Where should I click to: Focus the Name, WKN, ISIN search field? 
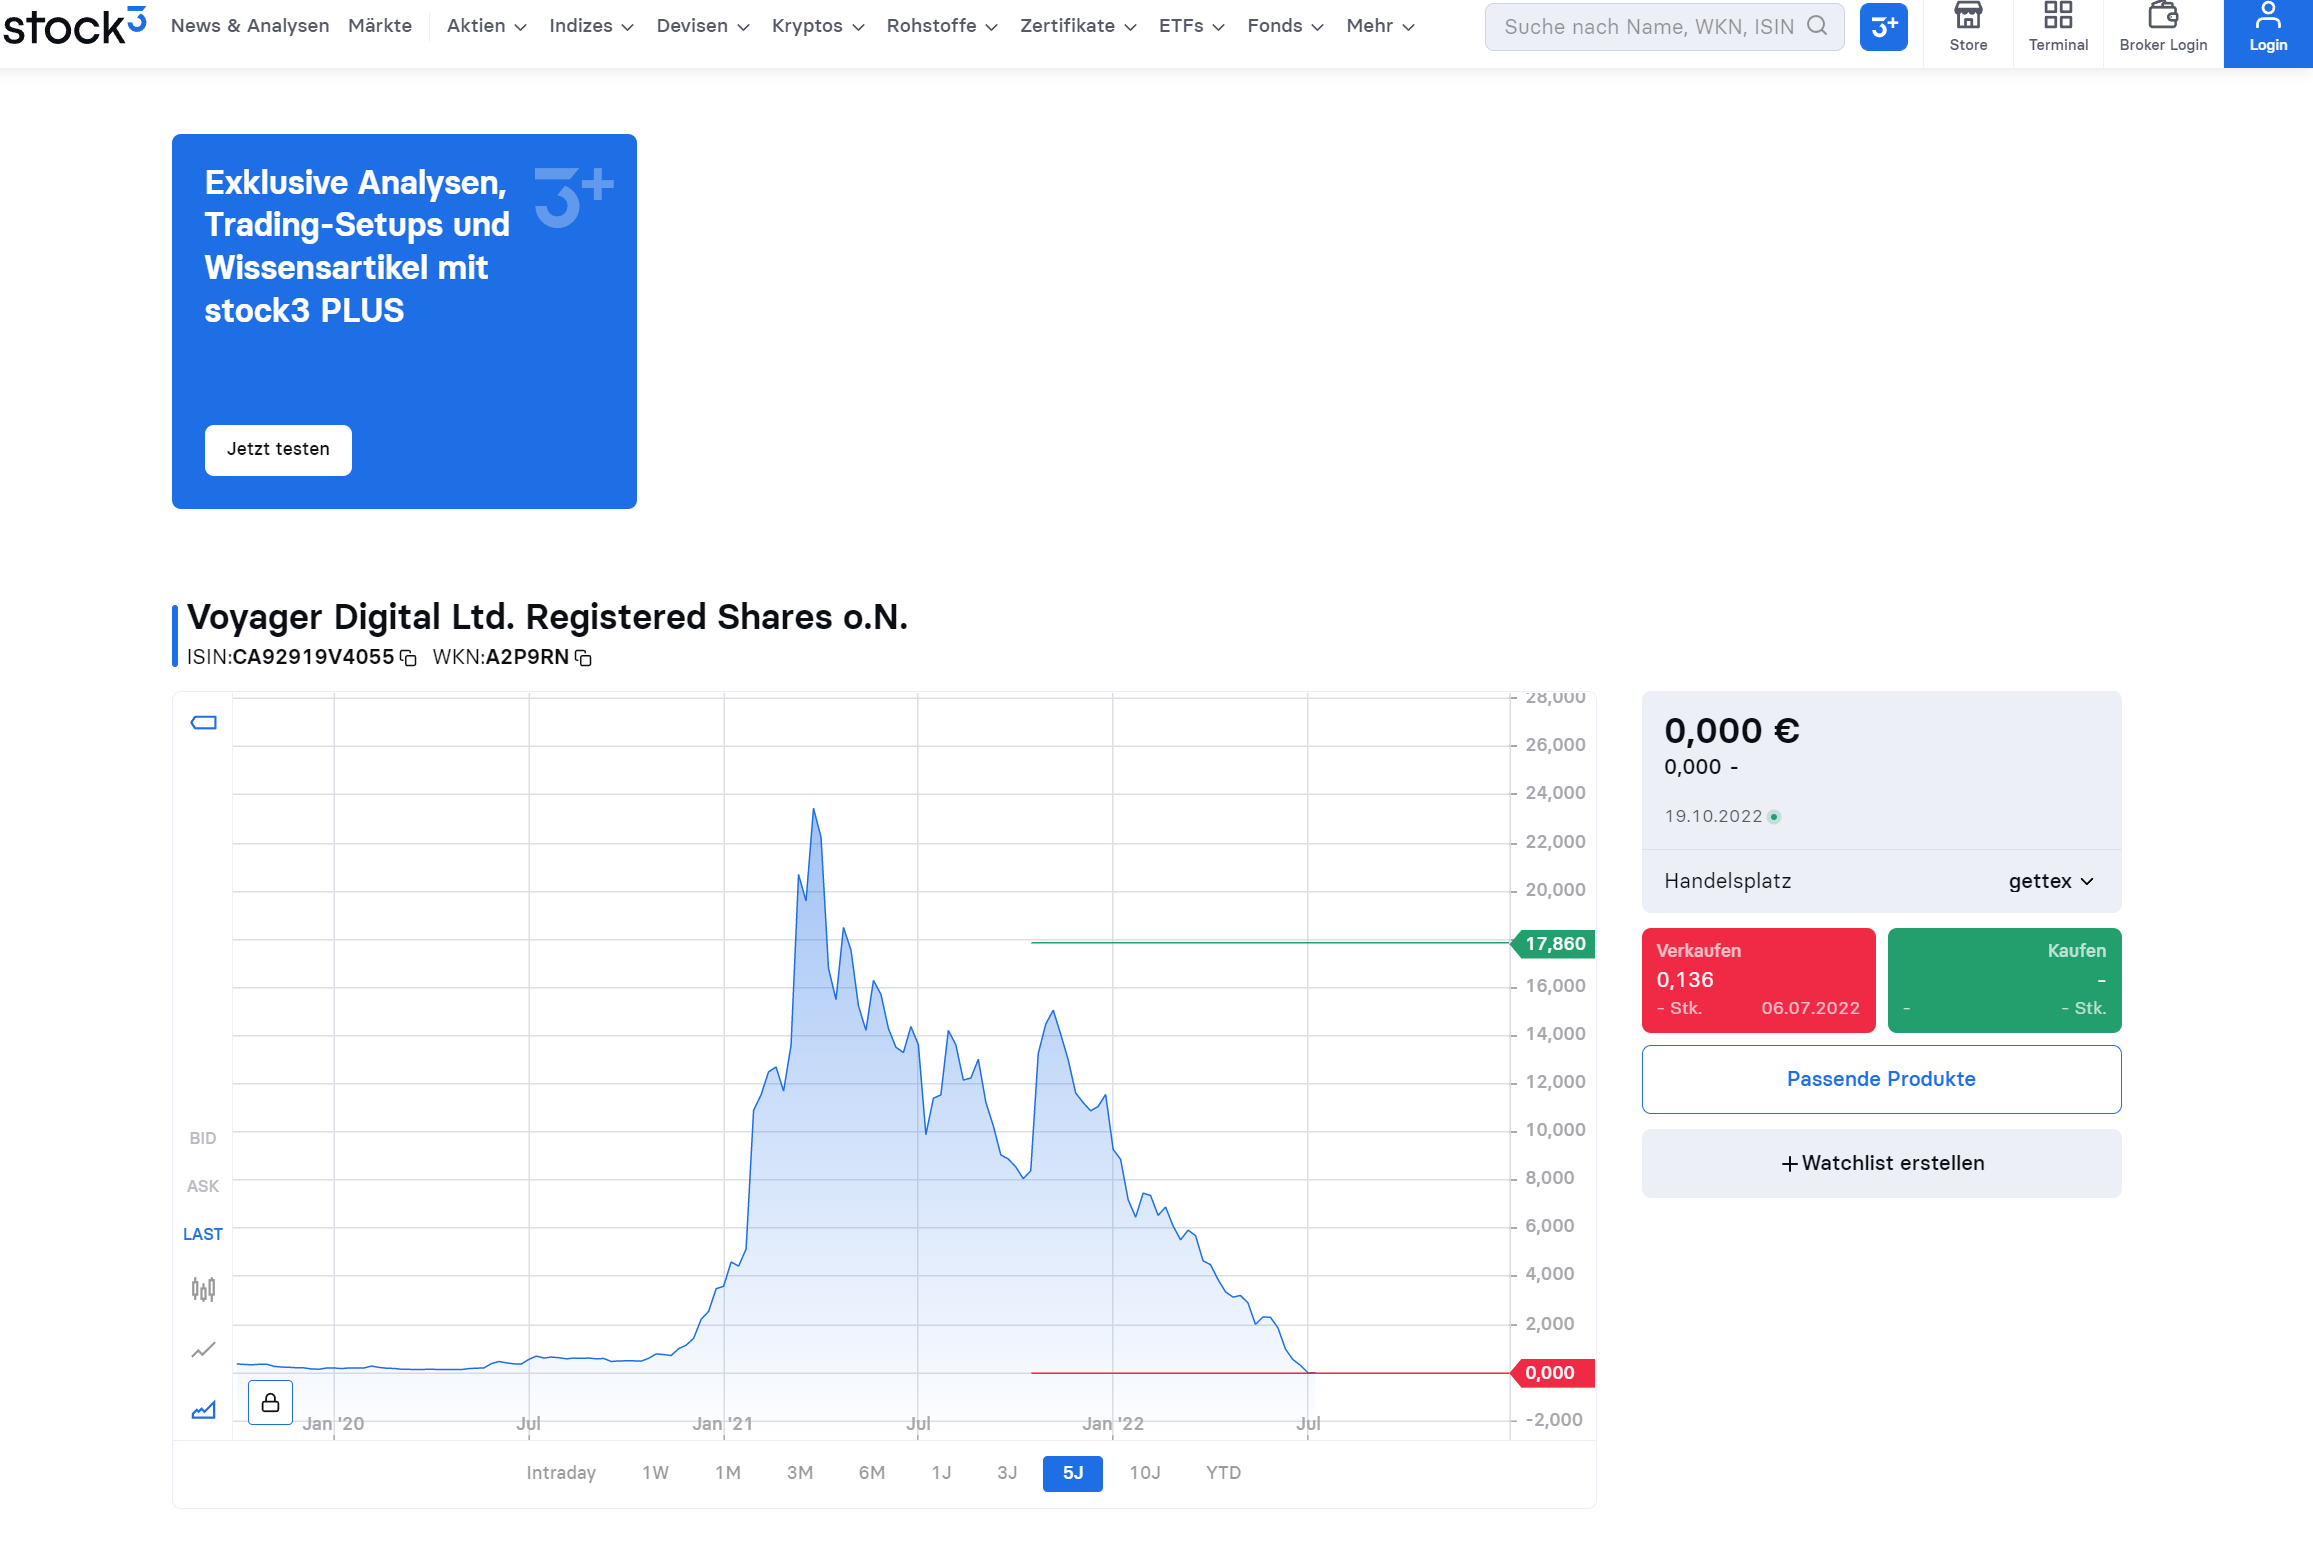[1664, 27]
